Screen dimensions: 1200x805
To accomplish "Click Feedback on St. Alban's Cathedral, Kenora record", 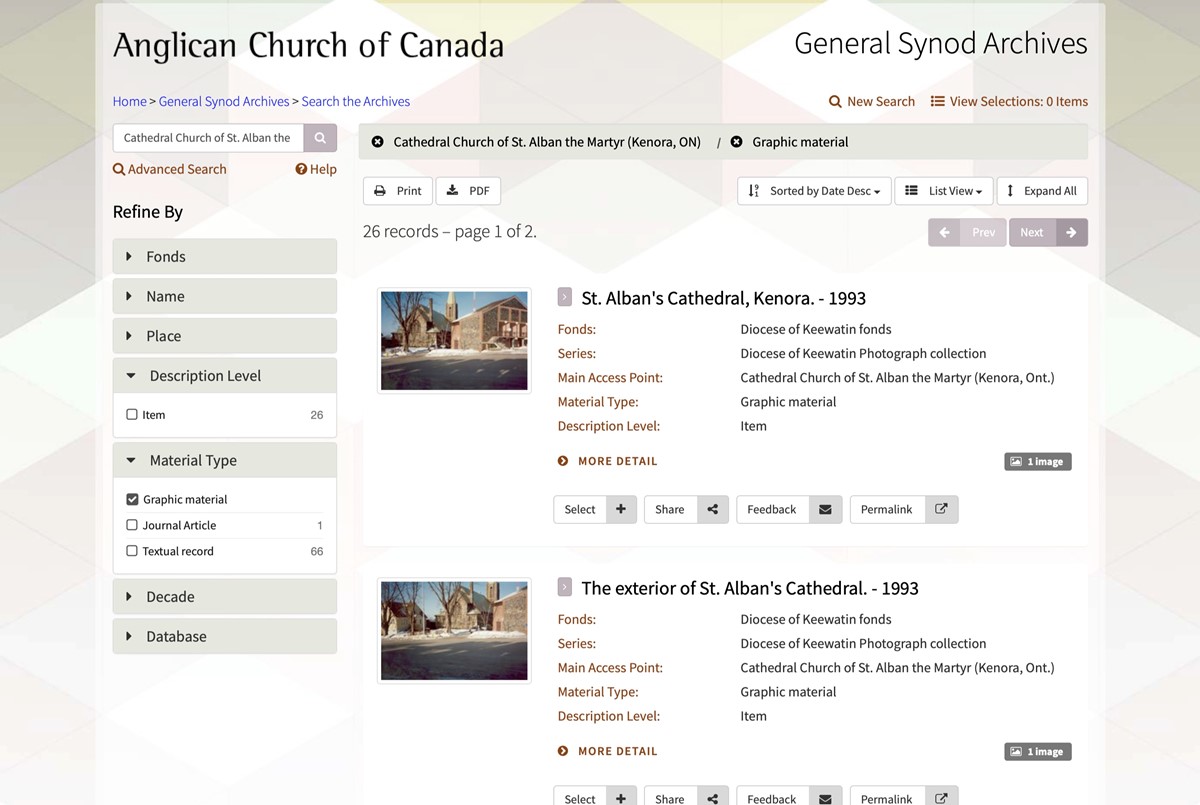I will pos(772,509).
